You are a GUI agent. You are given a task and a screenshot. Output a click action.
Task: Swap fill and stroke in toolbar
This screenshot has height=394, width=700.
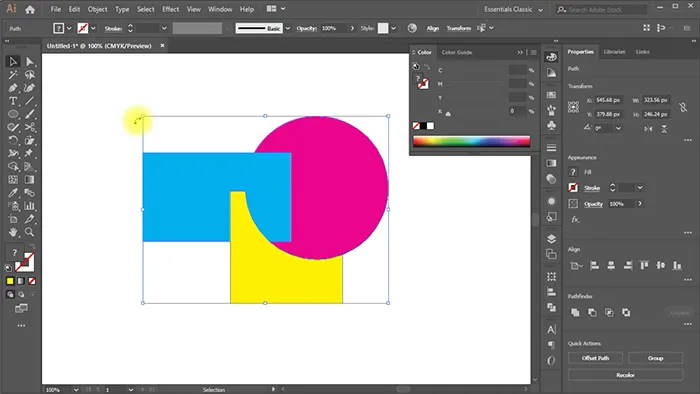(32, 247)
